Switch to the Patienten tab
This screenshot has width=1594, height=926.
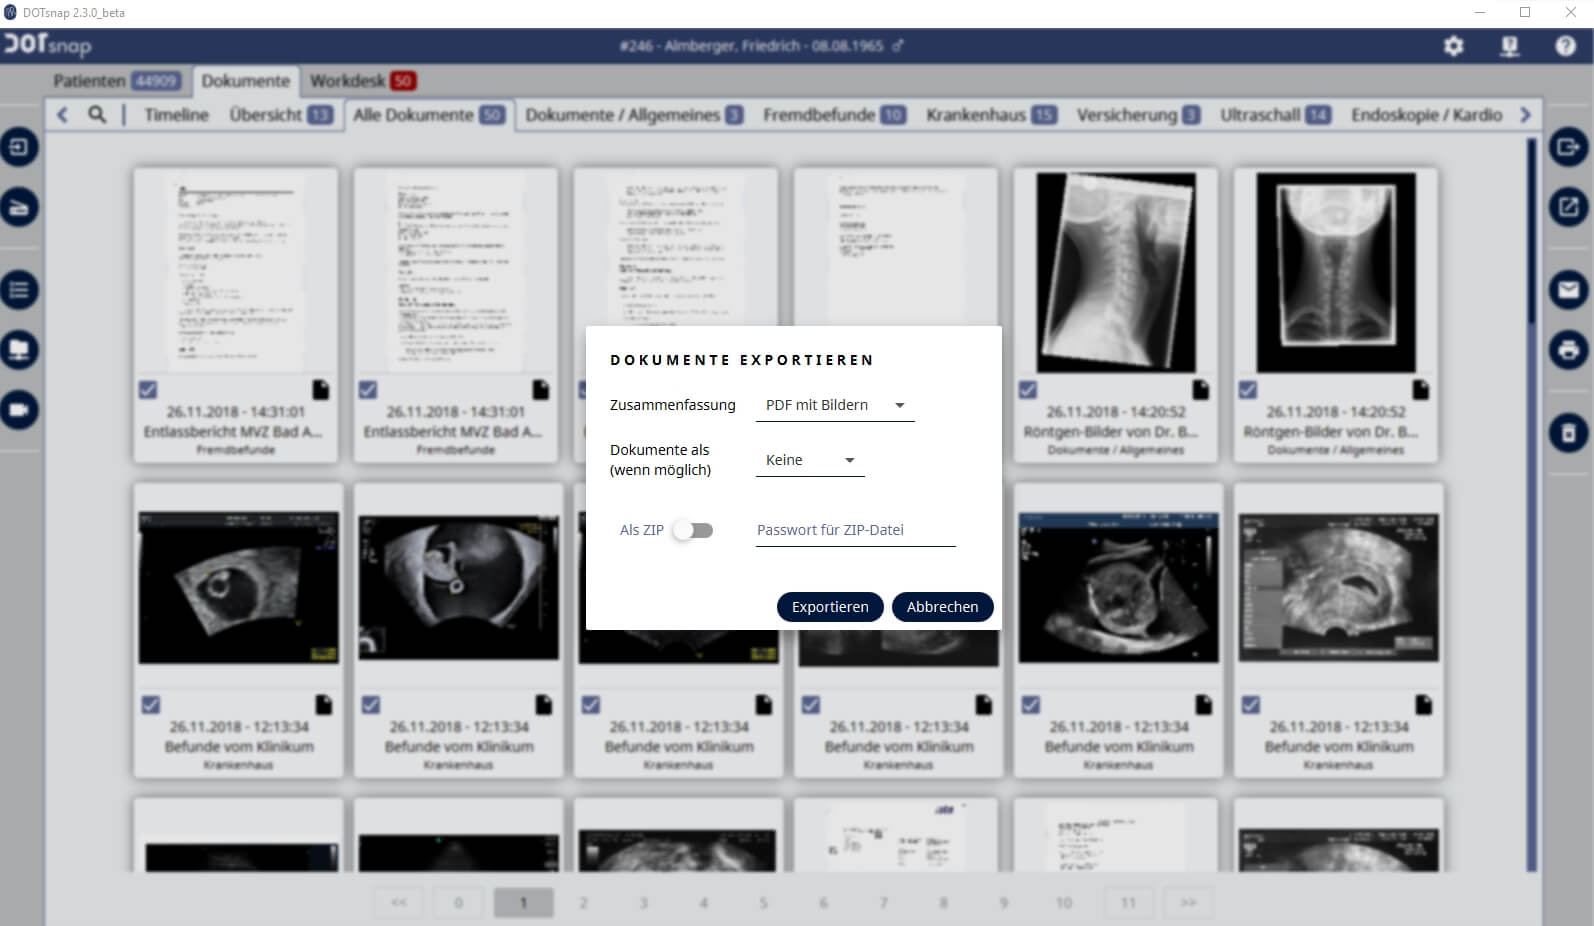pos(115,81)
